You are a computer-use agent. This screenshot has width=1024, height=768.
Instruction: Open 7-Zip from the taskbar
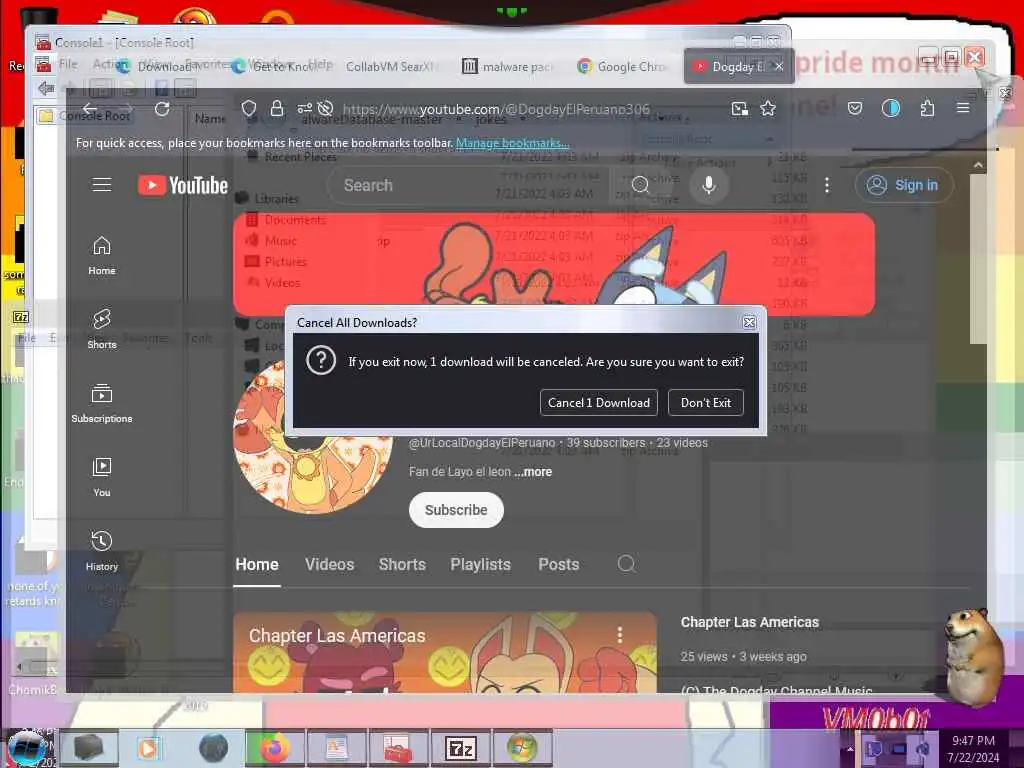tap(460, 748)
